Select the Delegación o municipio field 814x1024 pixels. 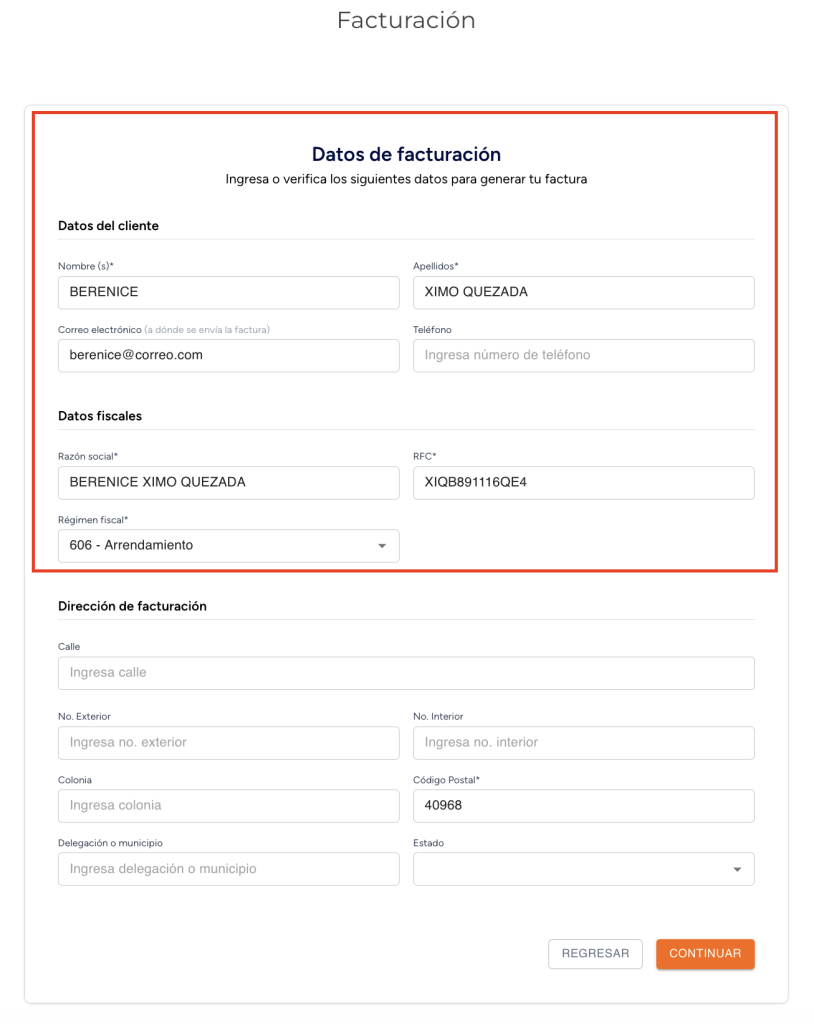229,869
